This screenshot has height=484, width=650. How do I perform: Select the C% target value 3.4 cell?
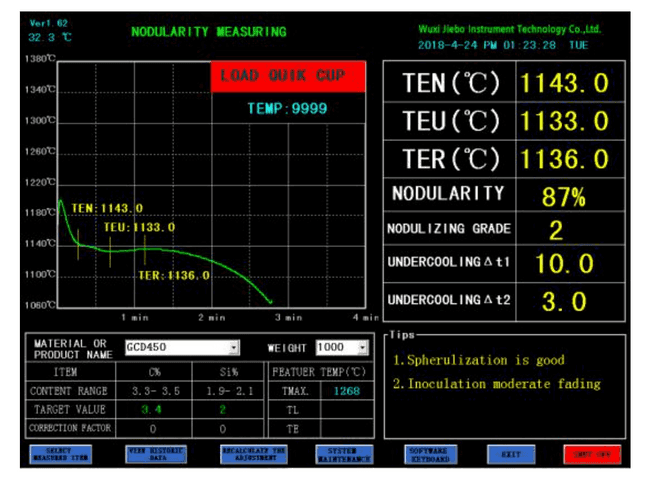tap(152, 409)
